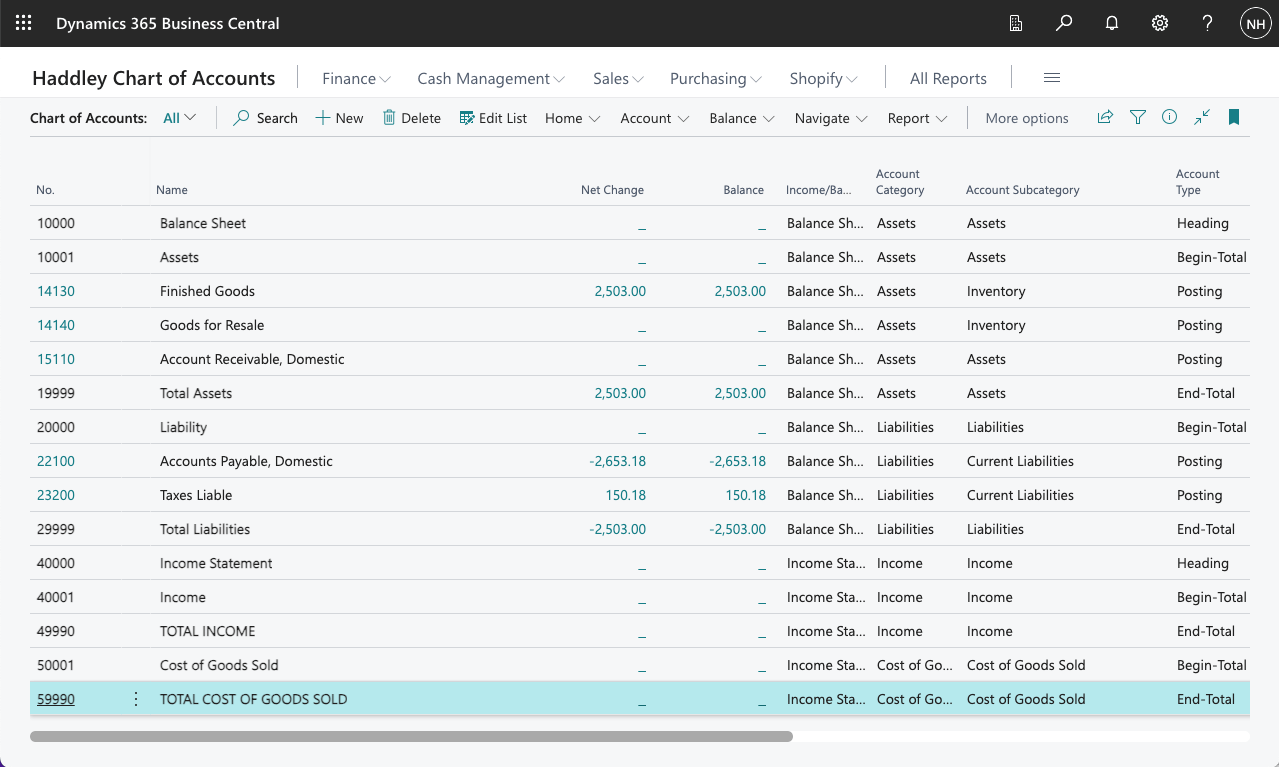Expand the Finance menu
This screenshot has width=1279, height=767.
click(356, 78)
